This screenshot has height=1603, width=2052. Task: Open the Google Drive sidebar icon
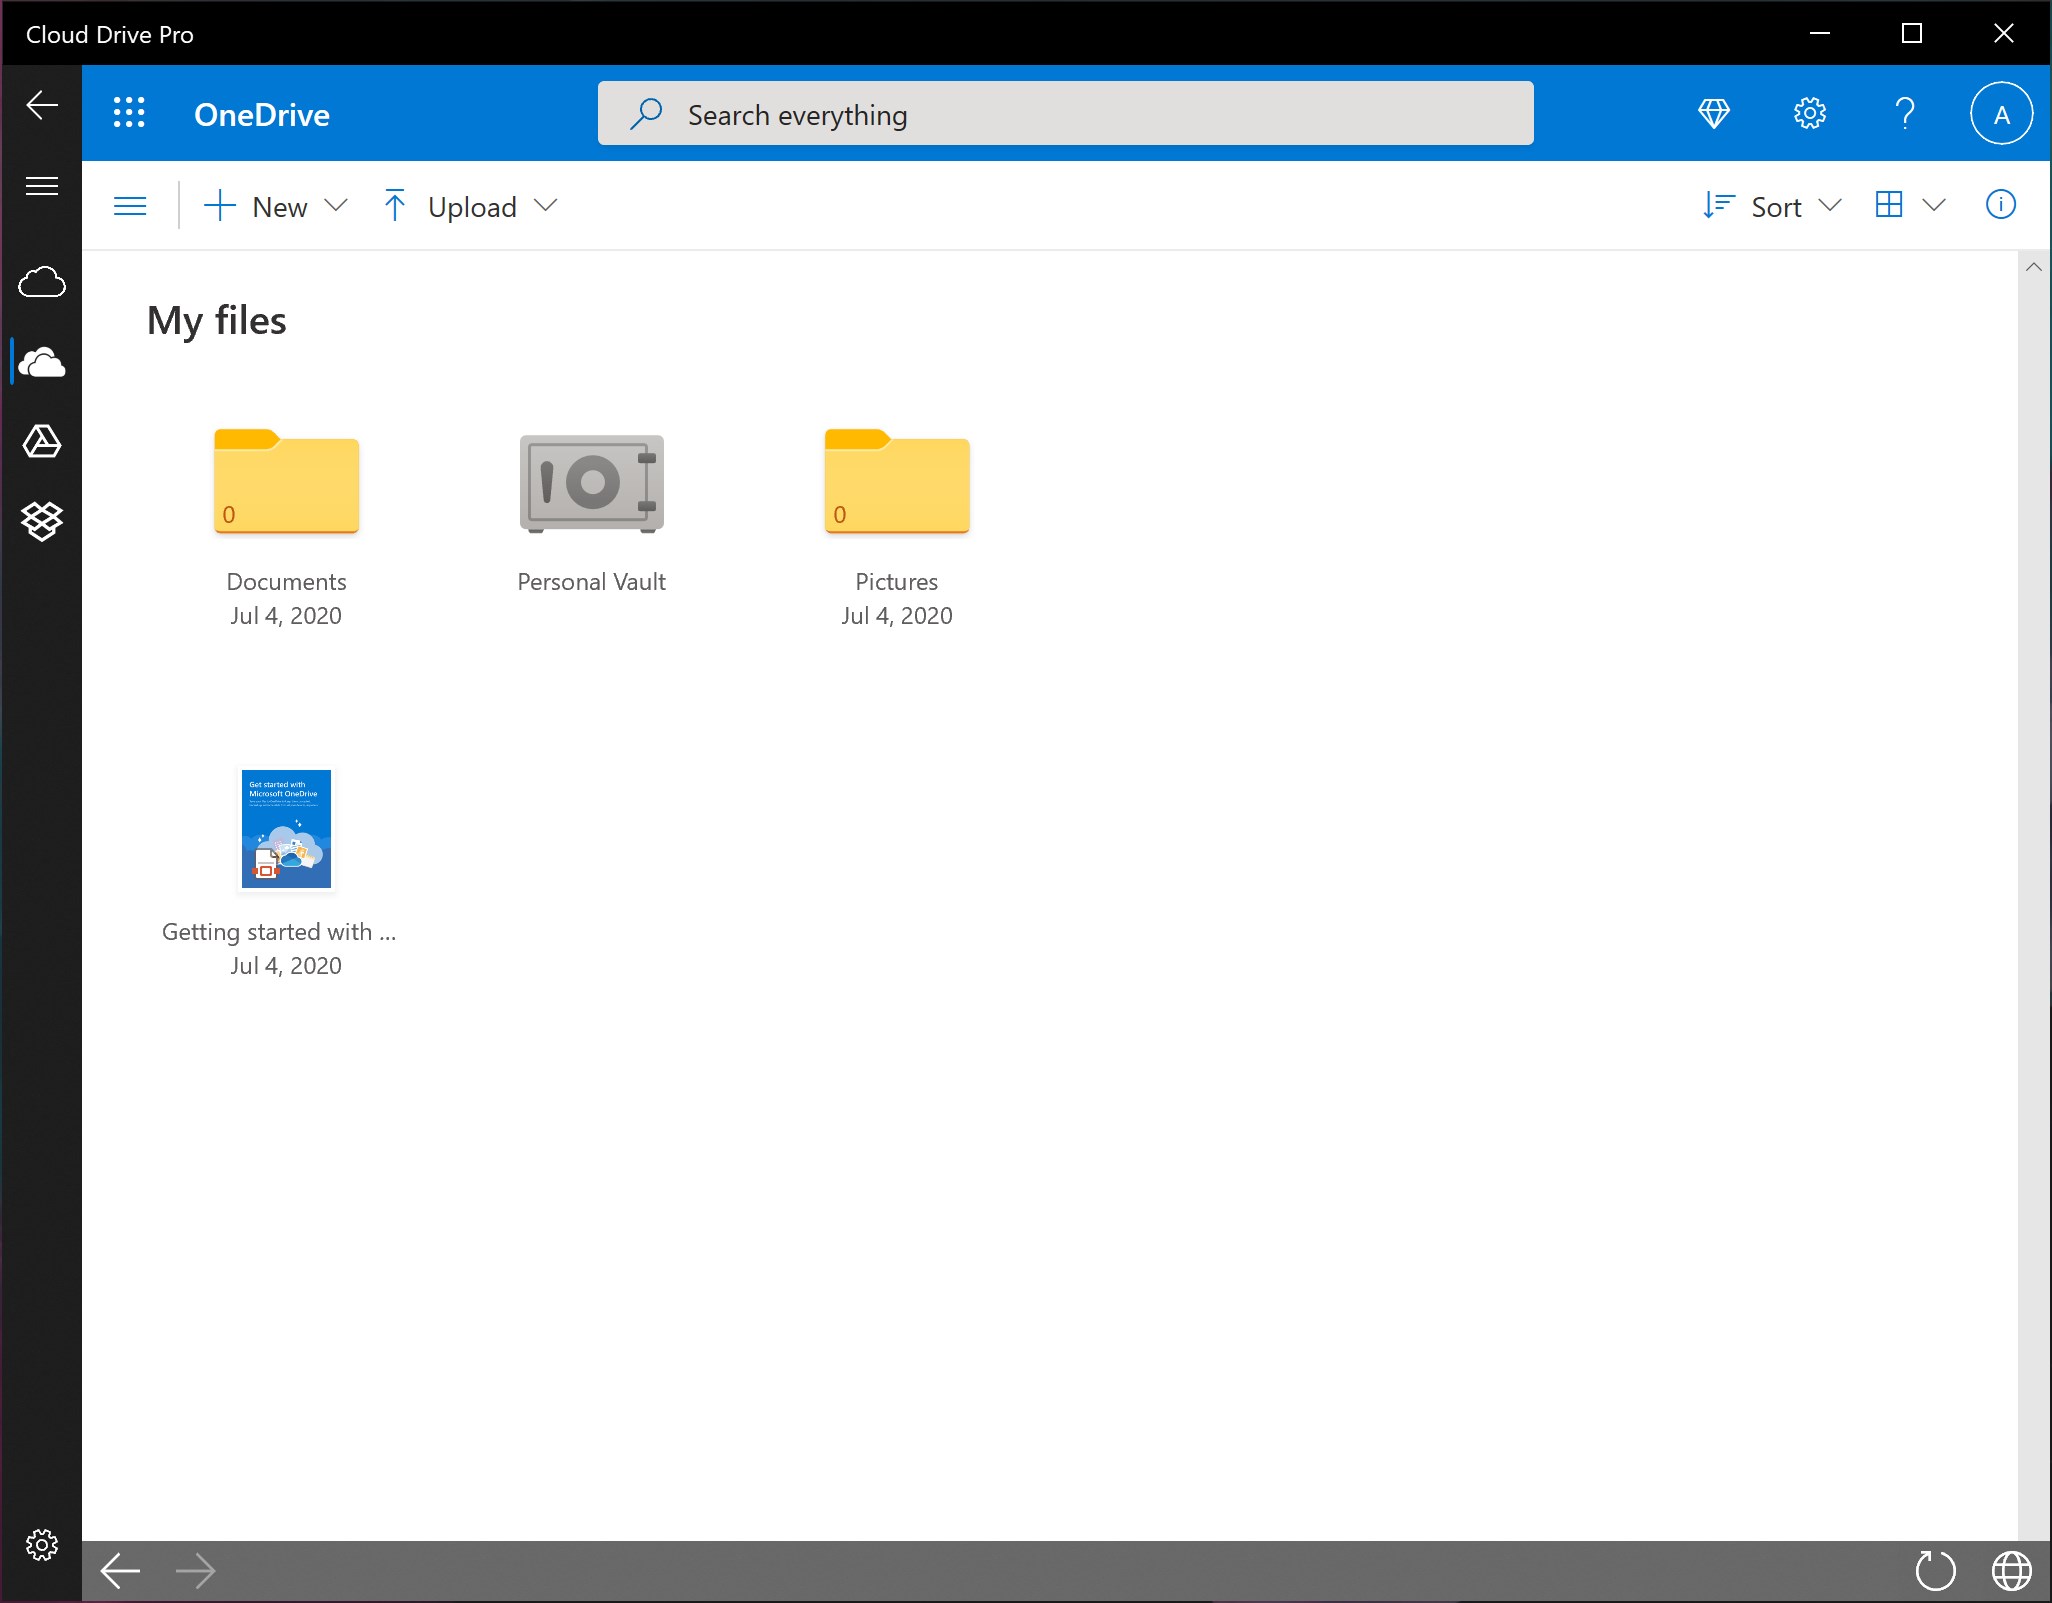[42, 441]
